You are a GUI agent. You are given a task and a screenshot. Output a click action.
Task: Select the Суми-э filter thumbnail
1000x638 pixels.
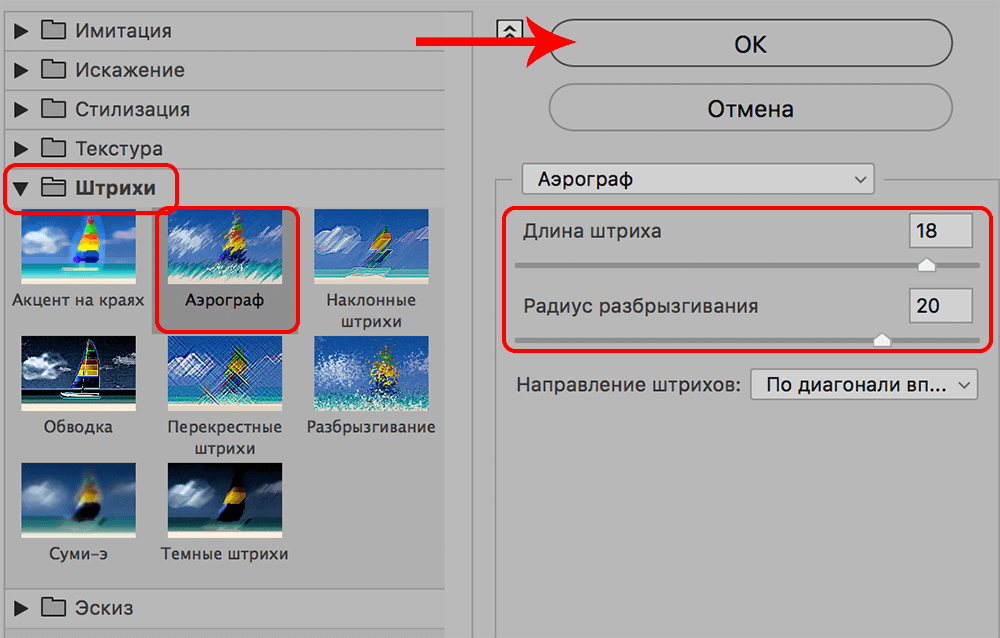pyautogui.click(x=78, y=500)
